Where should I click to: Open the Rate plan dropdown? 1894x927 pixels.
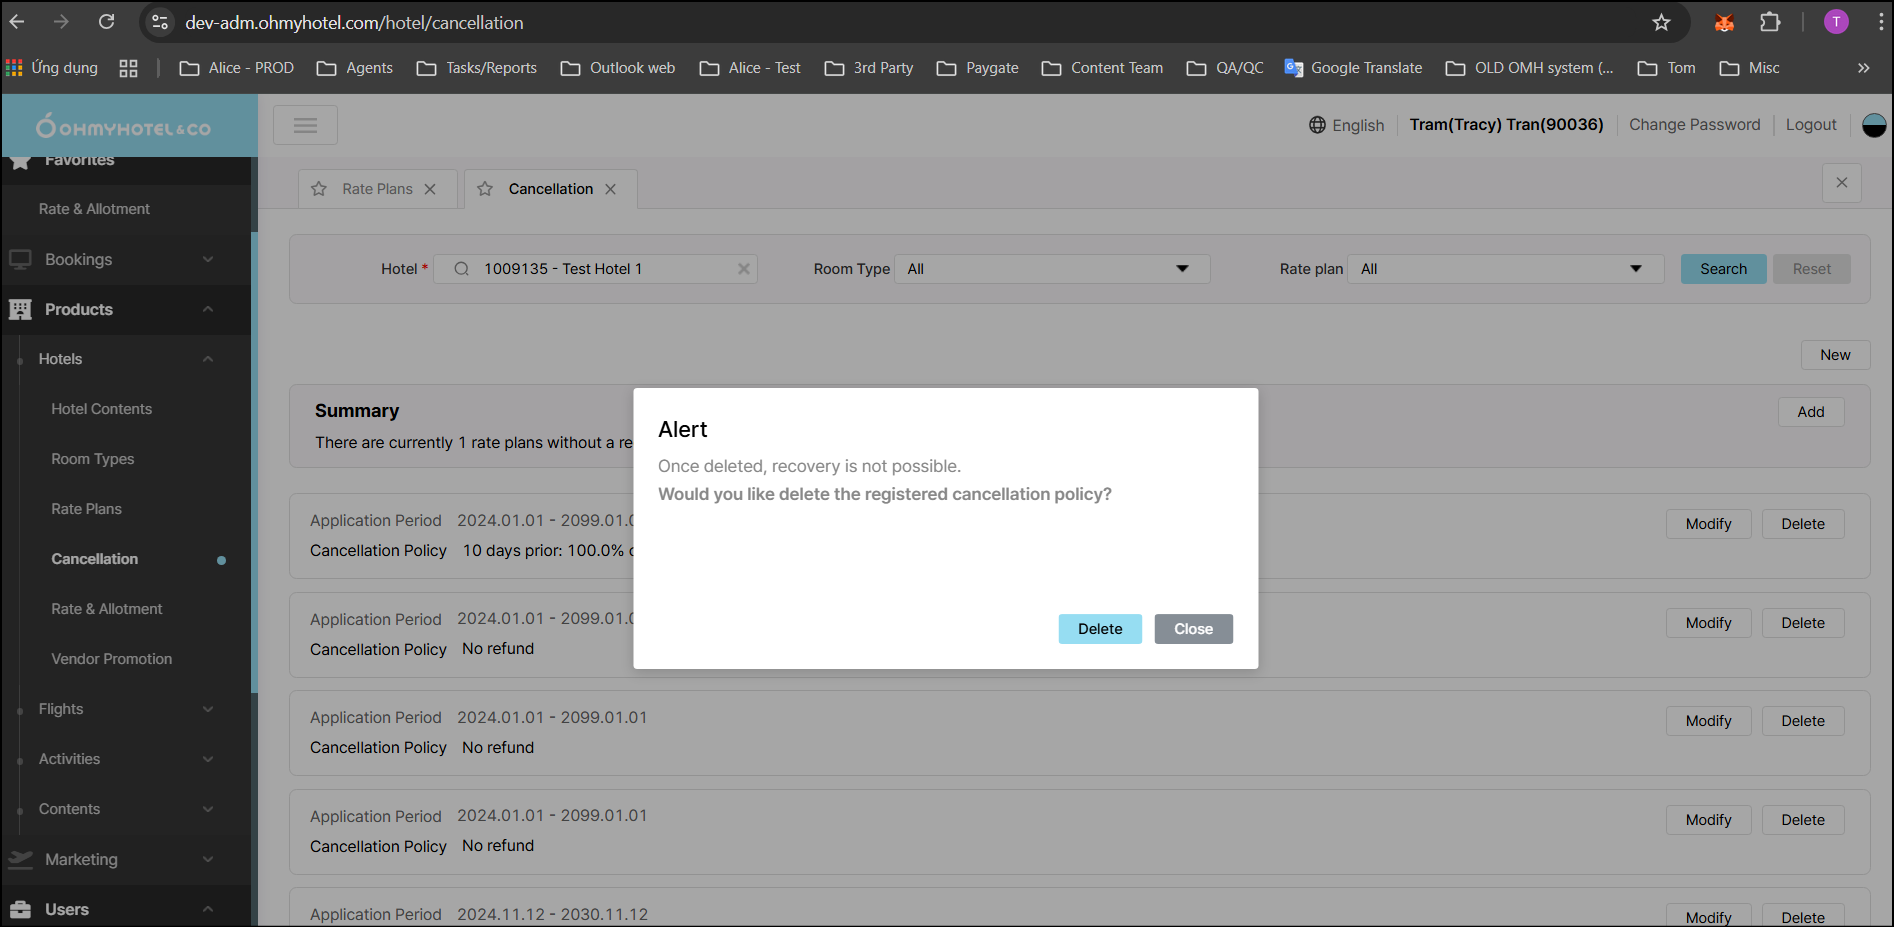1504,269
